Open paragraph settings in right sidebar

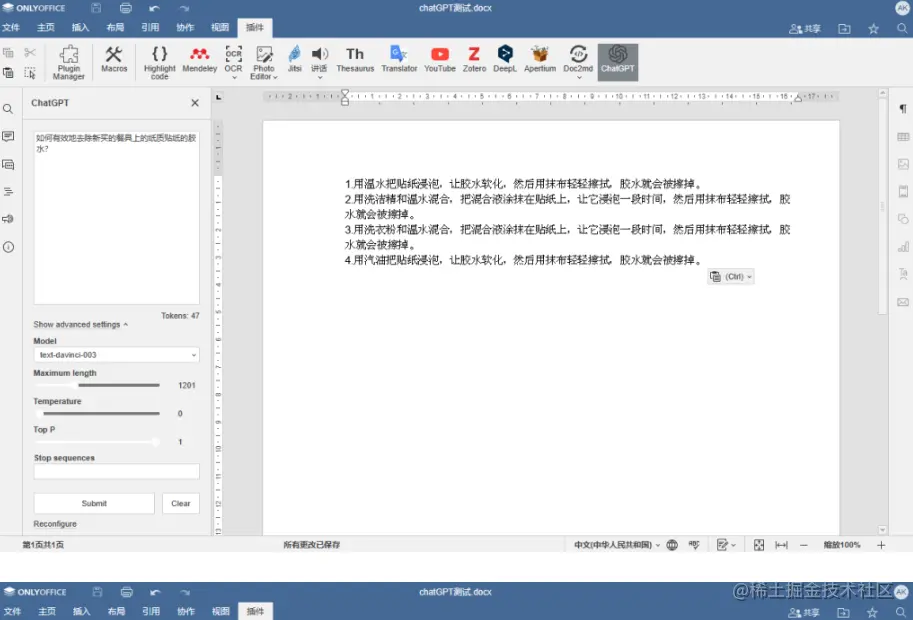coord(903,109)
